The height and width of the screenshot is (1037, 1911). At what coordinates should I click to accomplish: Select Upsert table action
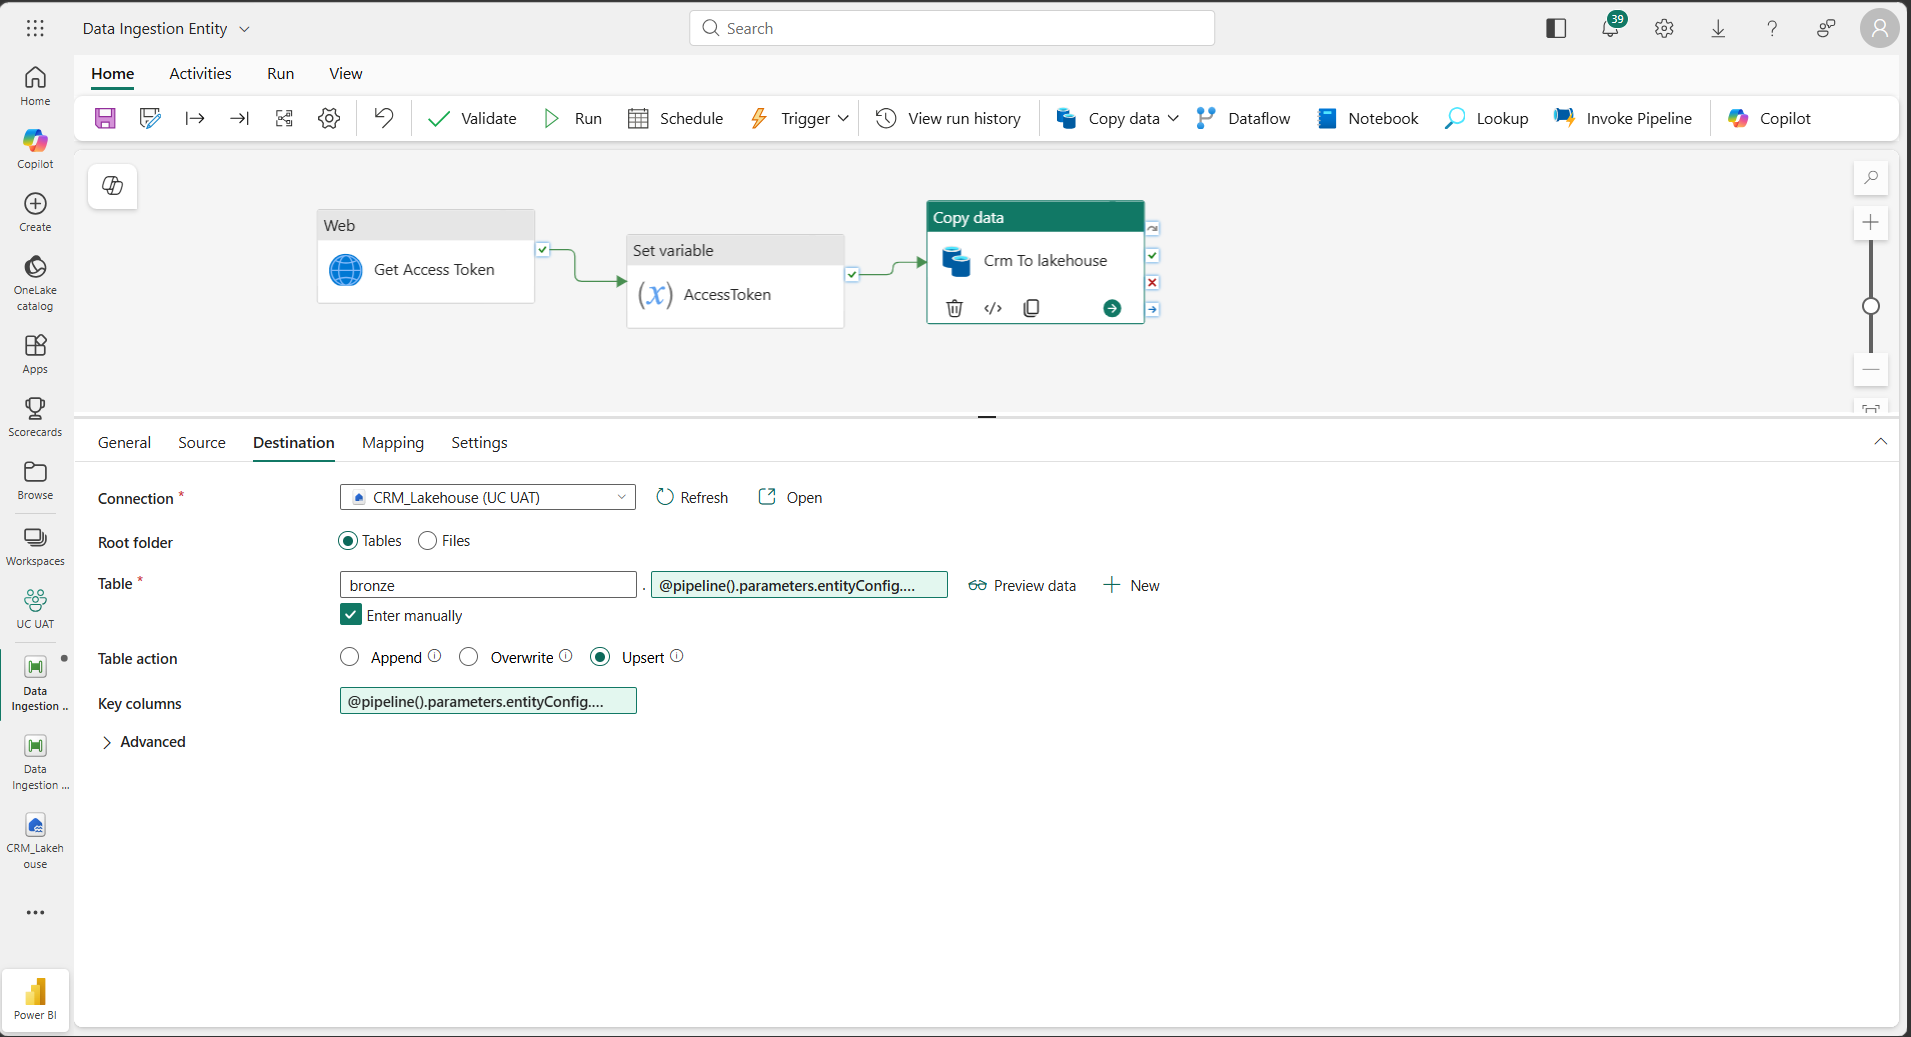tap(600, 657)
